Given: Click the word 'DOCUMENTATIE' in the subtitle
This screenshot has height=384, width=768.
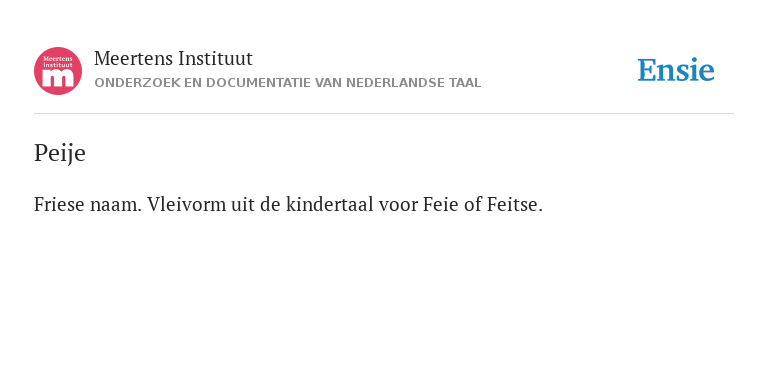Looking at the screenshot, I should pyautogui.click(x=258, y=83).
